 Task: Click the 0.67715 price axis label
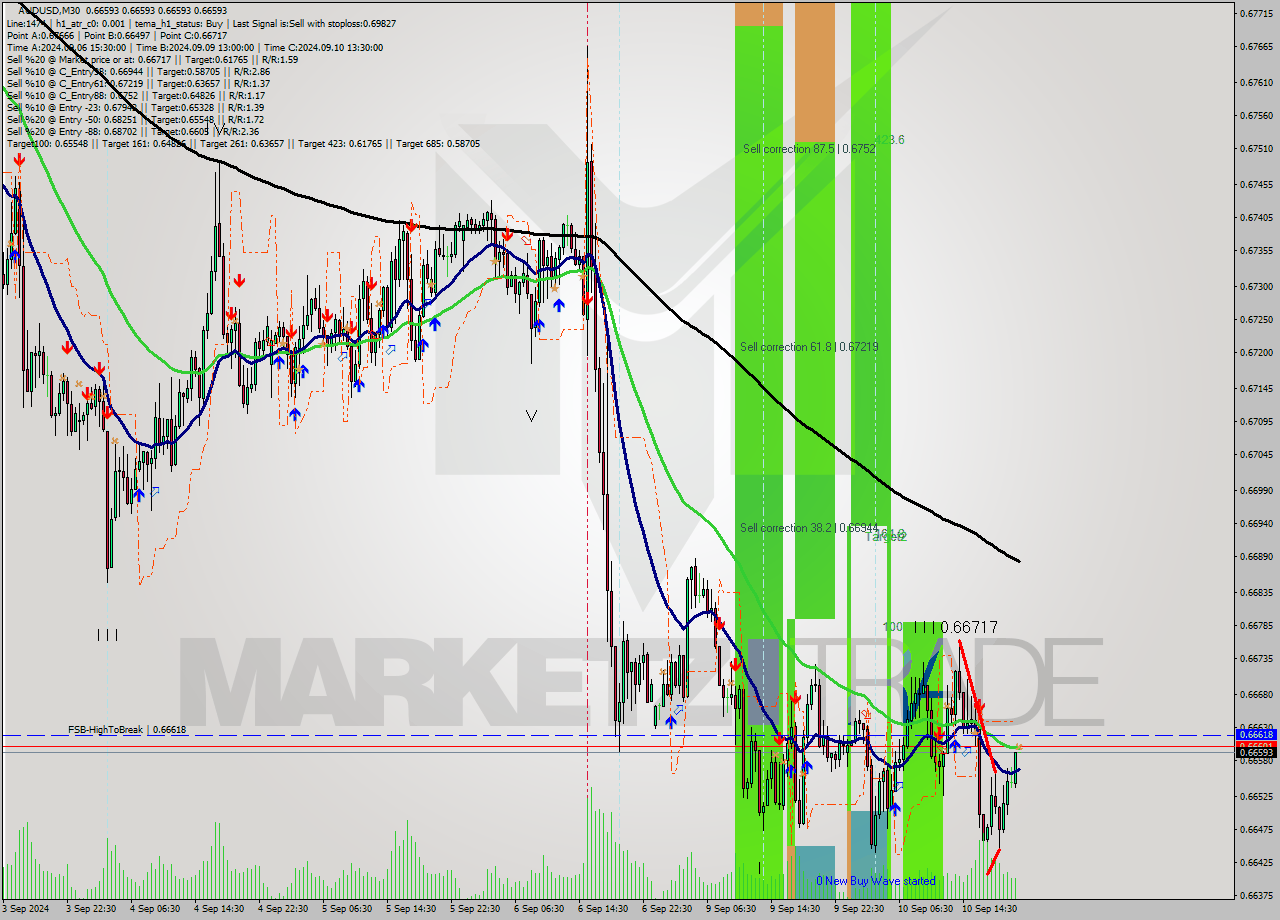click(1256, 14)
